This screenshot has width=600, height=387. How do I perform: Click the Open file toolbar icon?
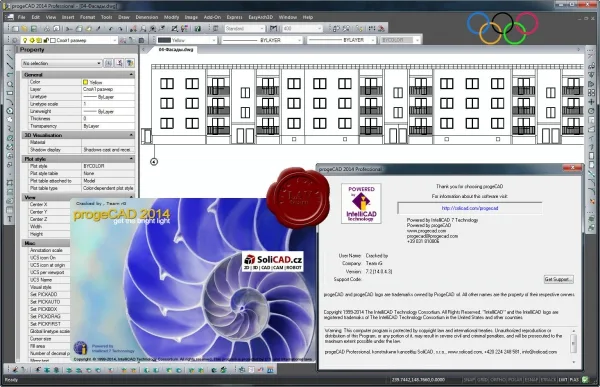24,29
